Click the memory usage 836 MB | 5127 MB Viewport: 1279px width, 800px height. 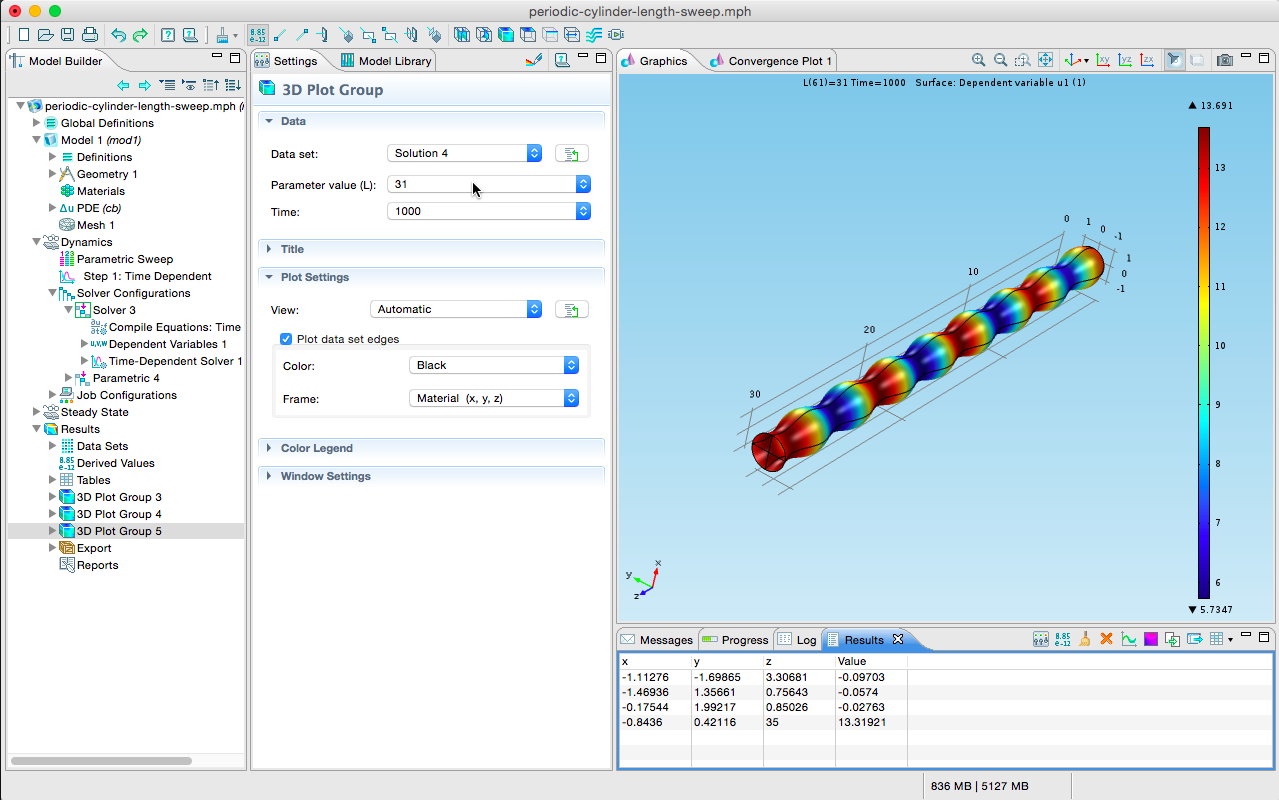[x=979, y=786]
